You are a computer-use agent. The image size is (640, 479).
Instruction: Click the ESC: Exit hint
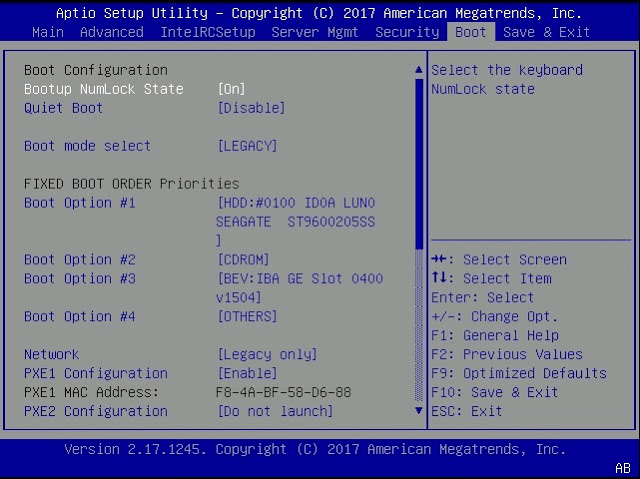(x=467, y=411)
